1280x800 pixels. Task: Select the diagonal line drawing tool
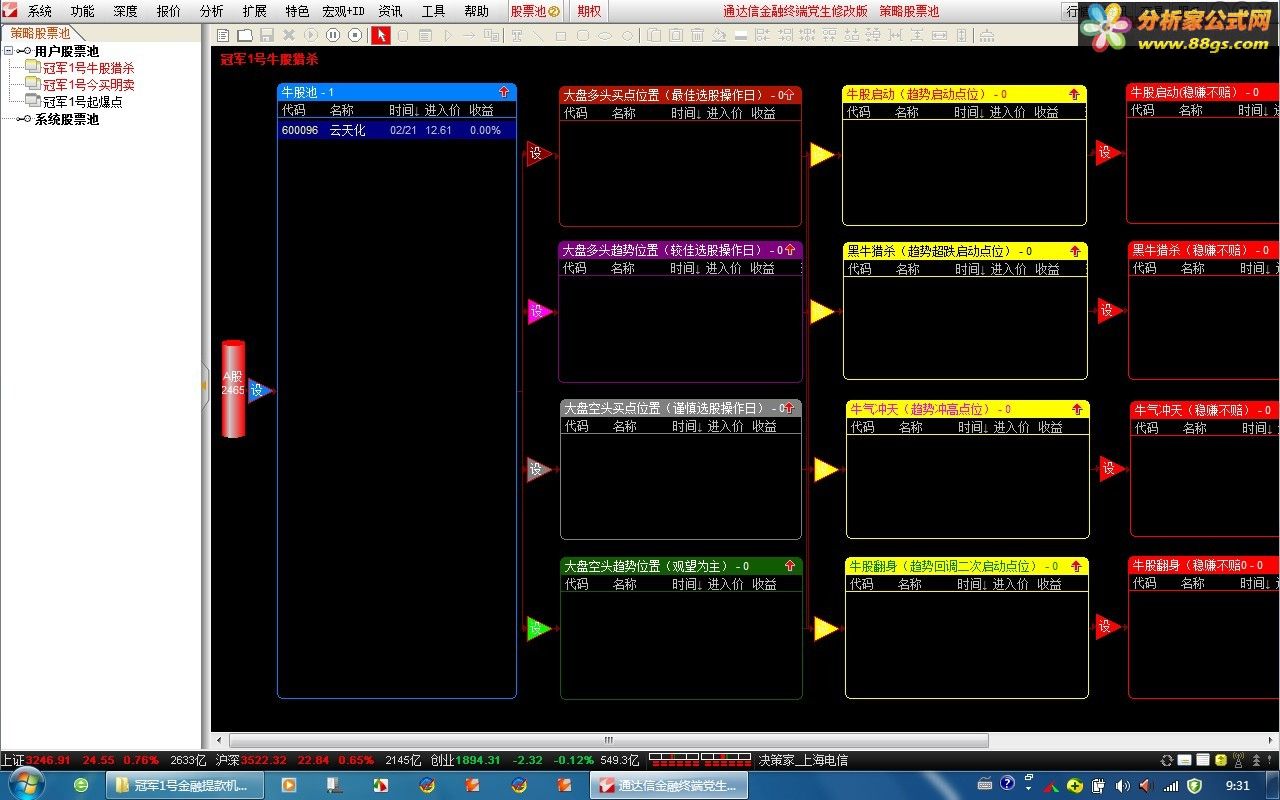tap(538, 35)
